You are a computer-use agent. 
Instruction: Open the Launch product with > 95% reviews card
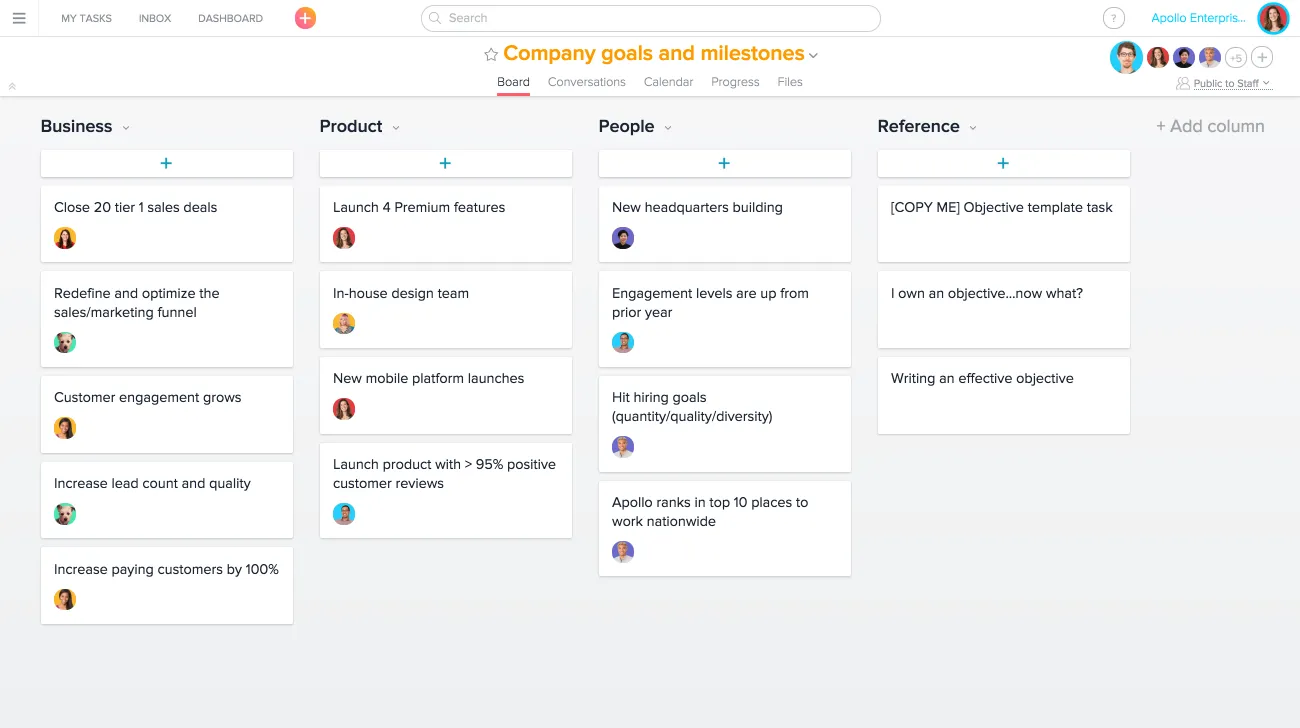coord(446,490)
